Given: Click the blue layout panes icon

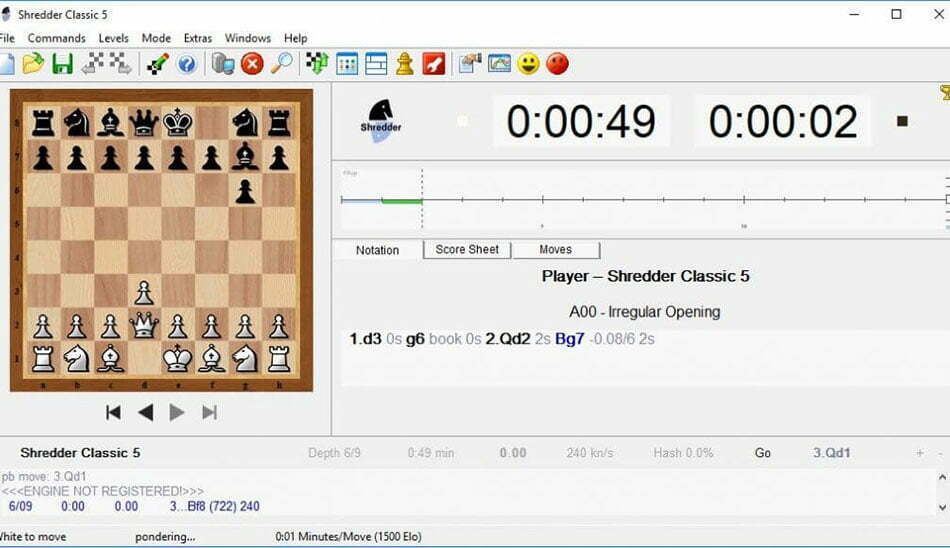Looking at the screenshot, I should click(376, 64).
